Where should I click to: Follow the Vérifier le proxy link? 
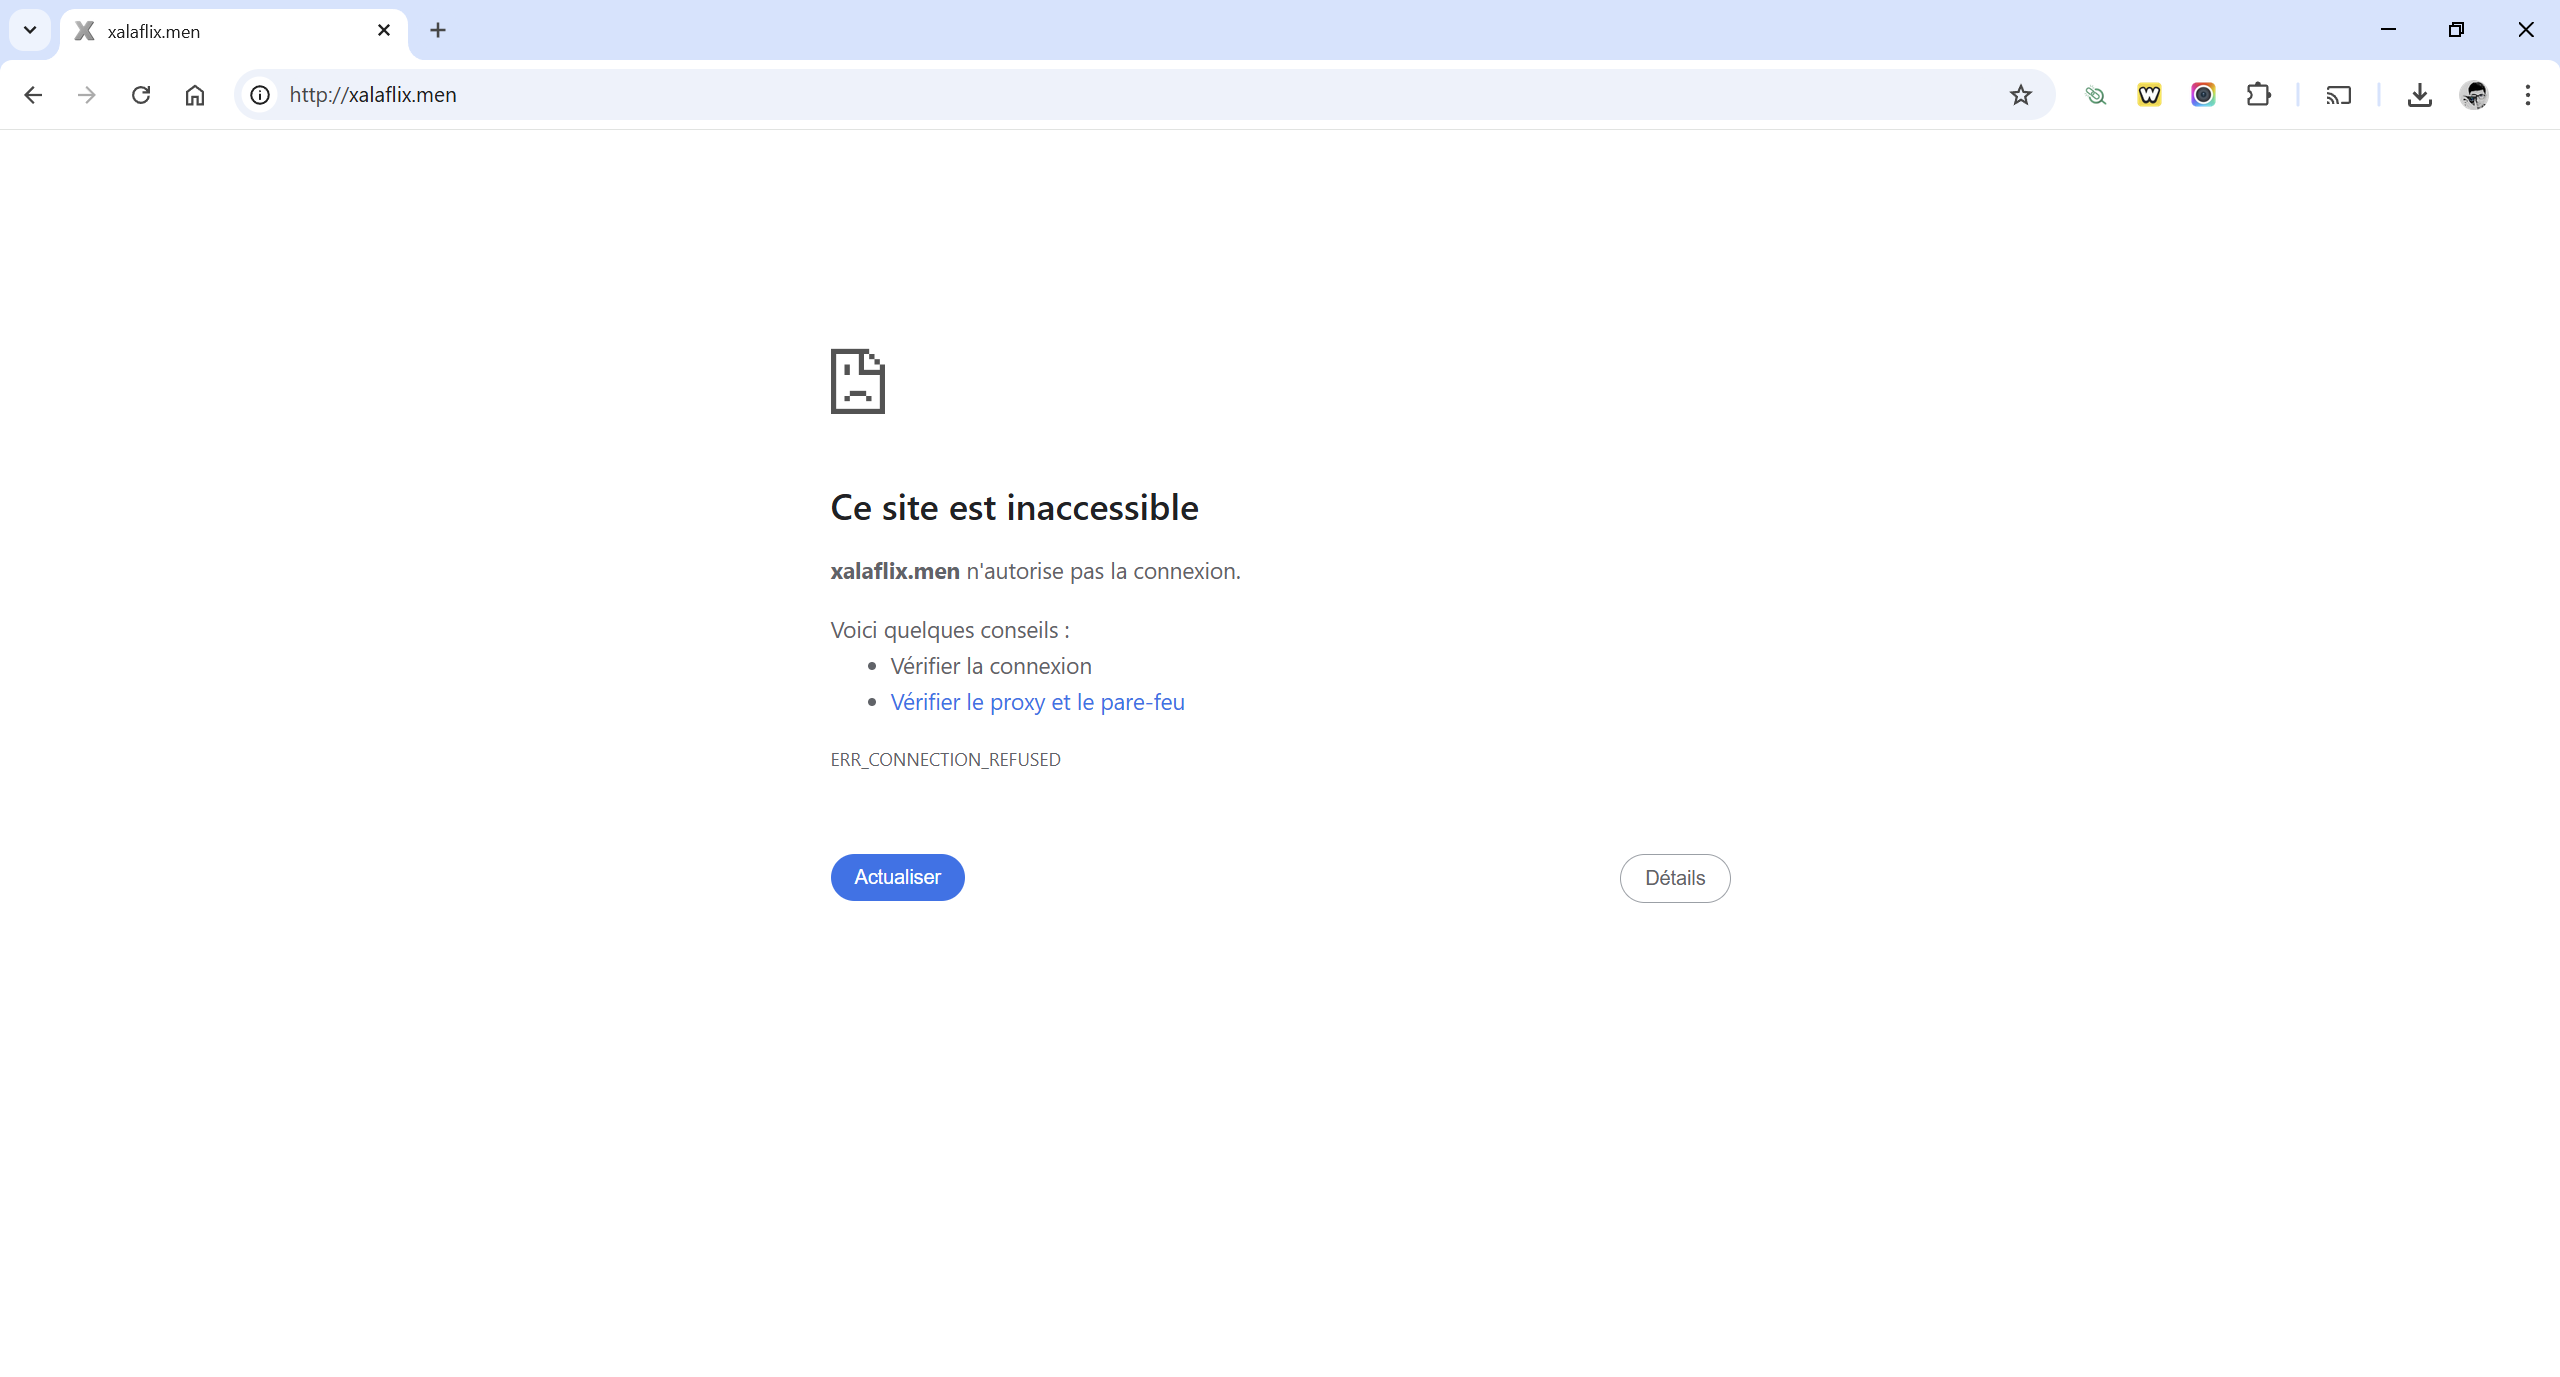pos(1036,702)
